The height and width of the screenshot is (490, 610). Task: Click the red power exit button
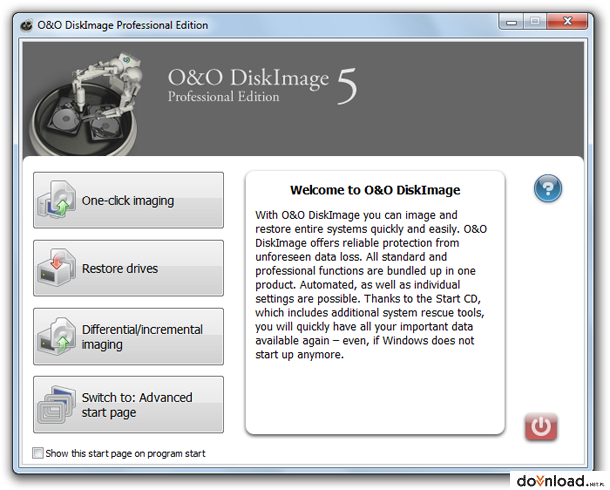541,427
